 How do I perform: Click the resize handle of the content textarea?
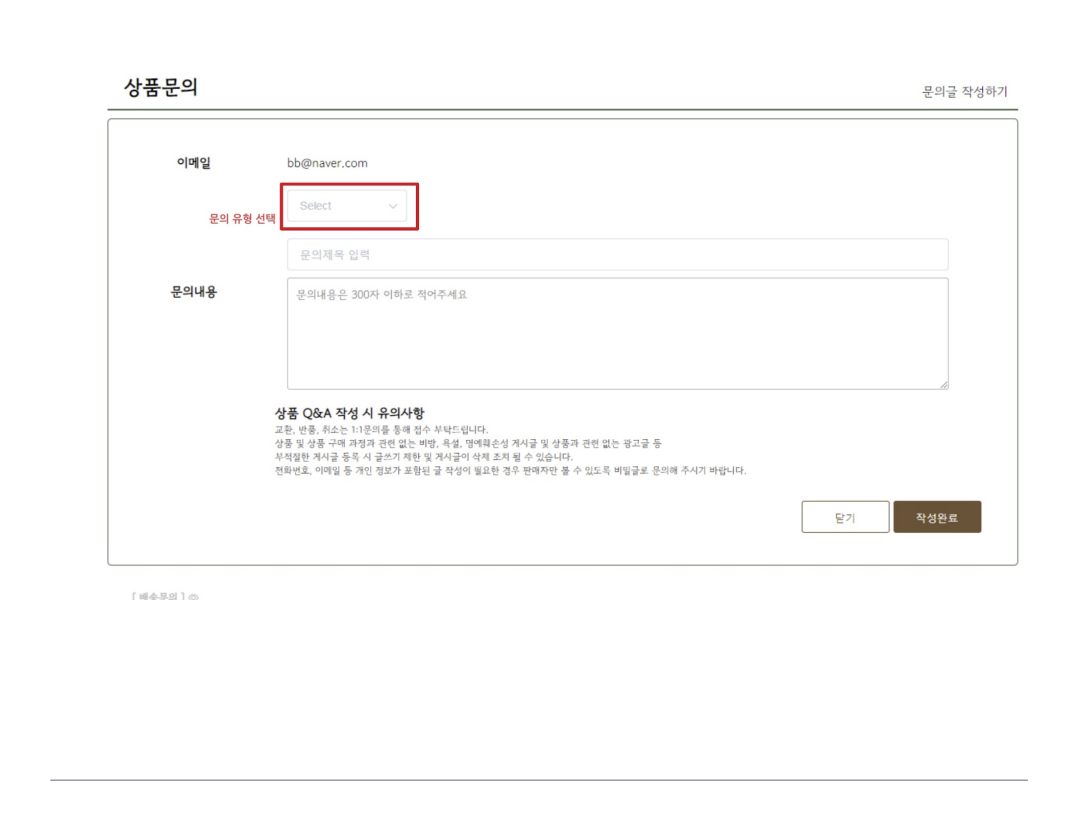tap(943, 384)
